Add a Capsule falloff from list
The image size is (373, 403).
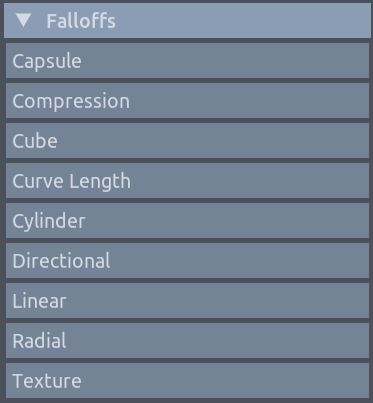[x=187, y=61]
